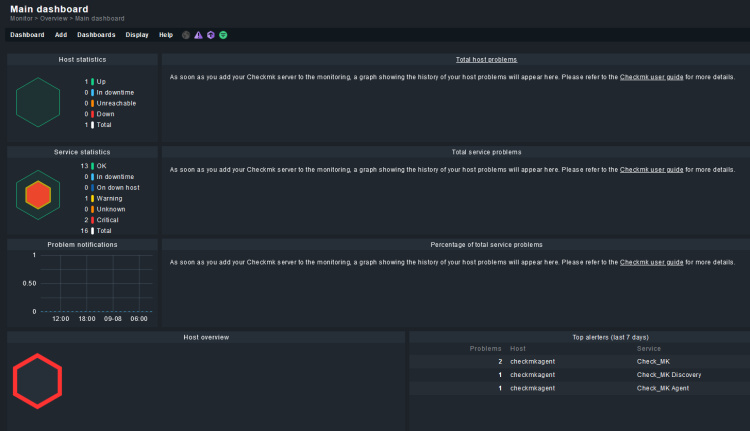
Task: Click In downtime in Service statistics
Action: (115, 177)
